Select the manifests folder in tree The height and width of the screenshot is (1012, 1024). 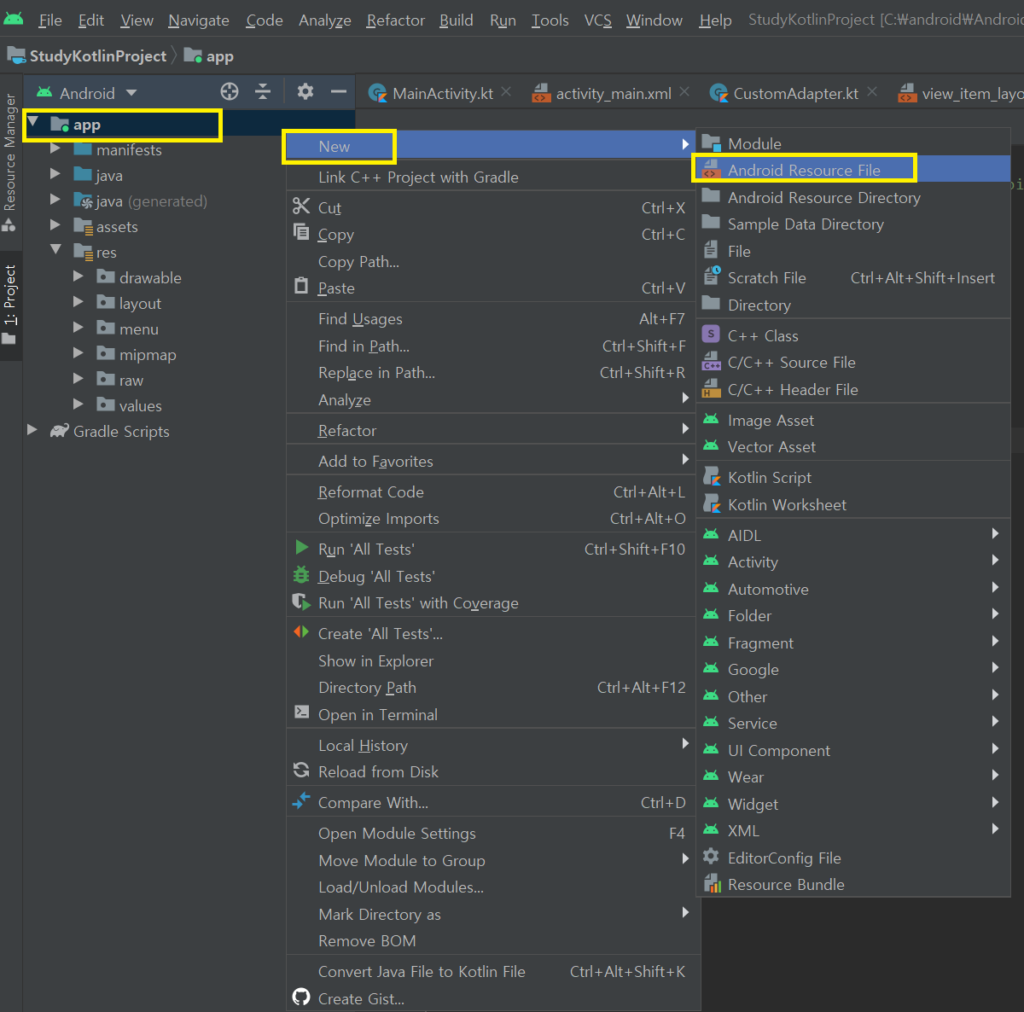(x=128, y=150)
